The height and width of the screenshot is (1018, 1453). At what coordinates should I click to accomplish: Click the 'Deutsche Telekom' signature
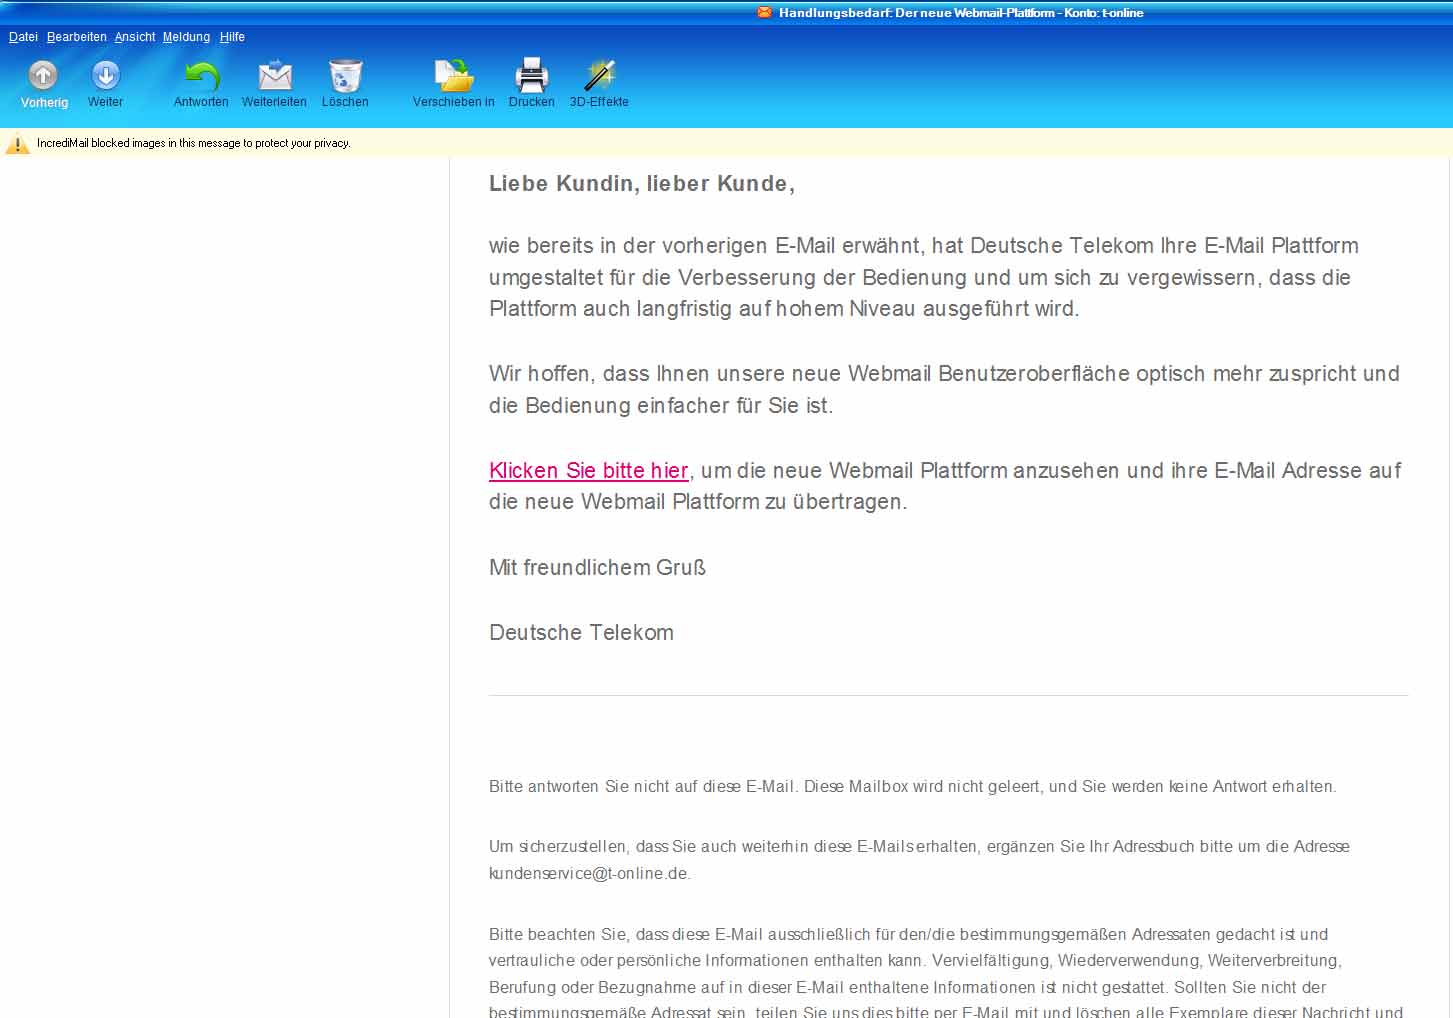click(x=581, y=633)
